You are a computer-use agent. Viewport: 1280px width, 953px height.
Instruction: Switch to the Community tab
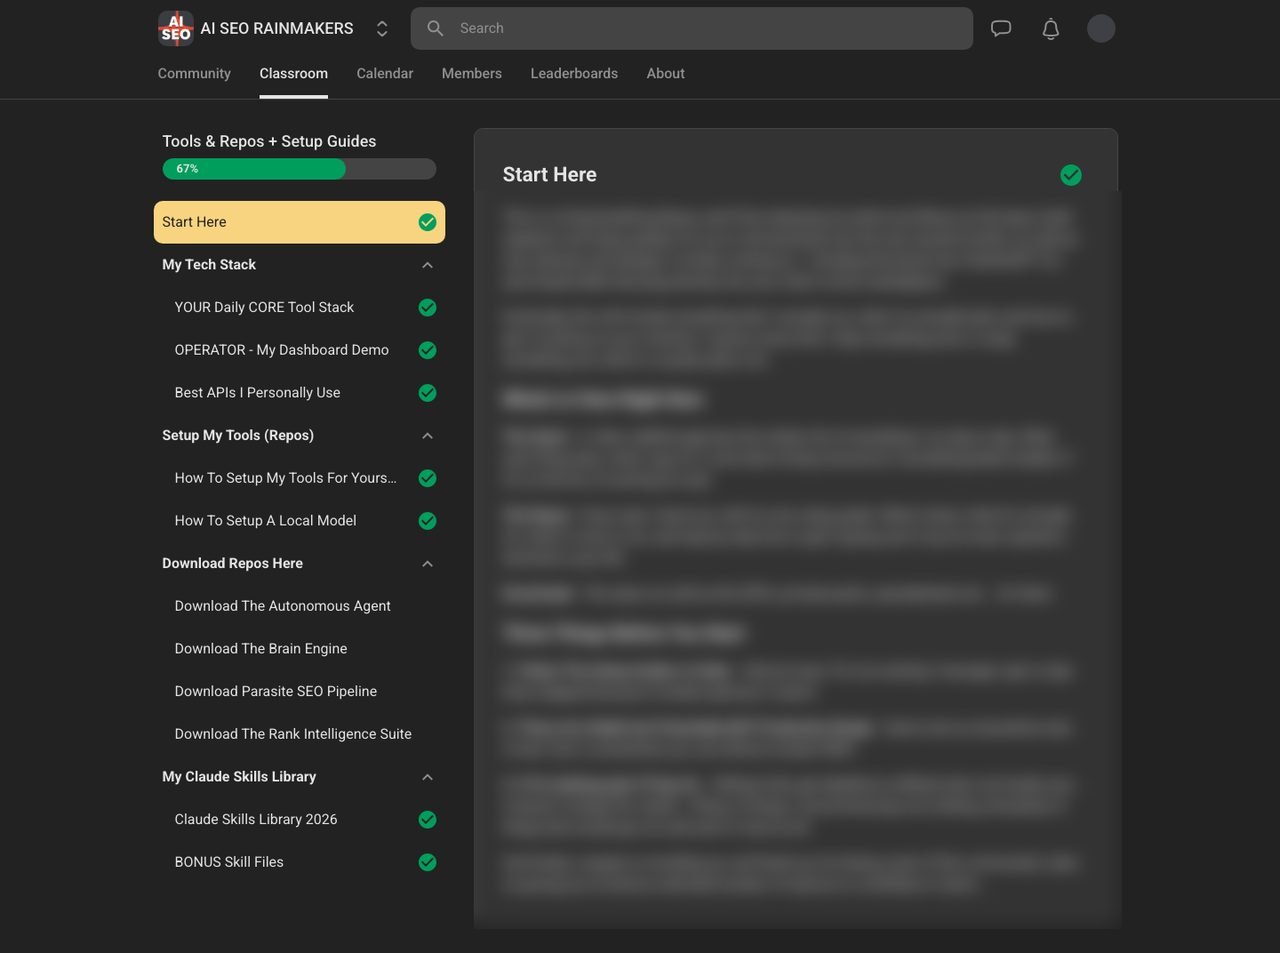(x=194, y=73)
